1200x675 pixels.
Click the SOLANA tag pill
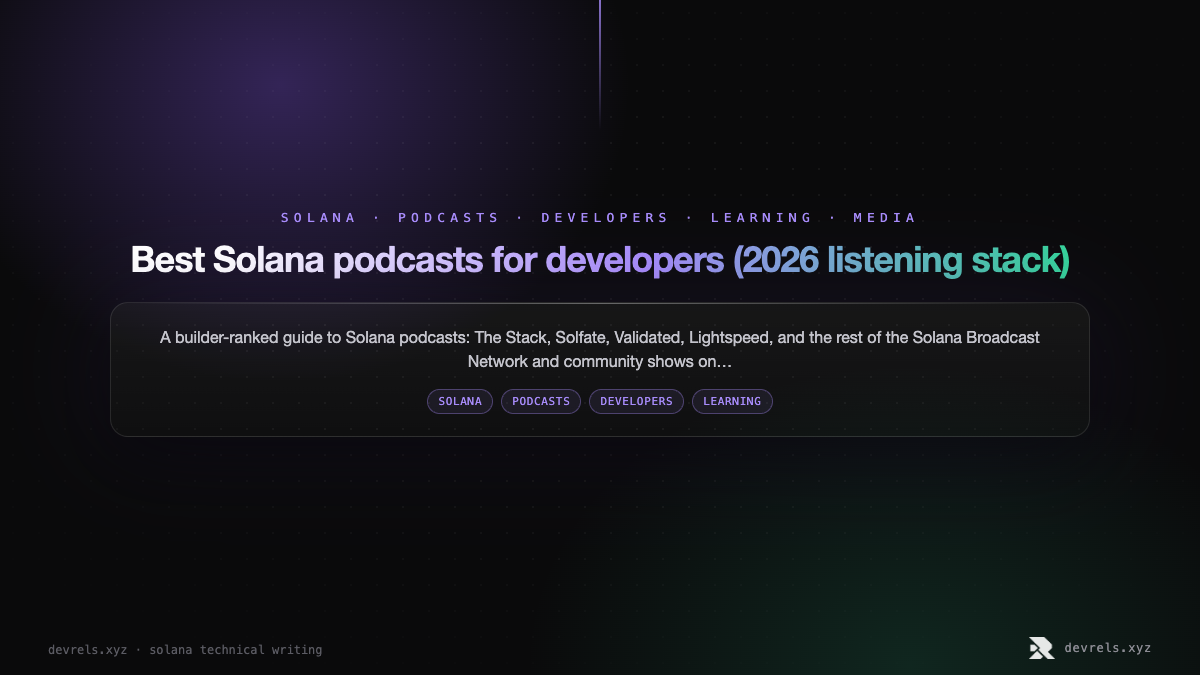[460, 401]
